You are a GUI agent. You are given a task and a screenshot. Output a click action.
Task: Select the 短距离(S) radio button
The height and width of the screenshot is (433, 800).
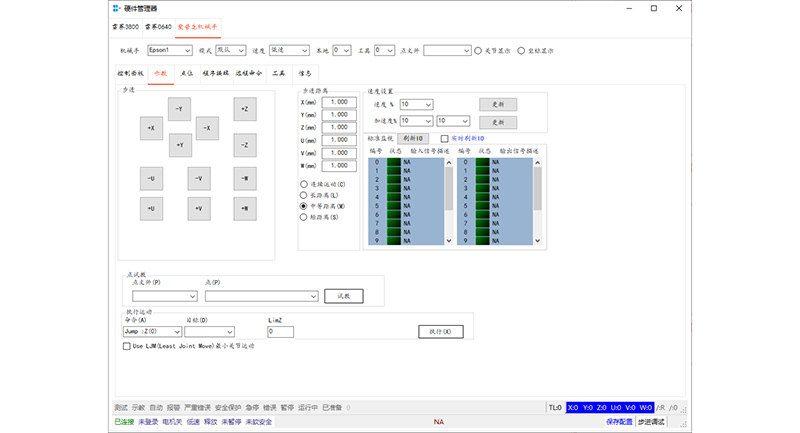[x=304, y=217]
